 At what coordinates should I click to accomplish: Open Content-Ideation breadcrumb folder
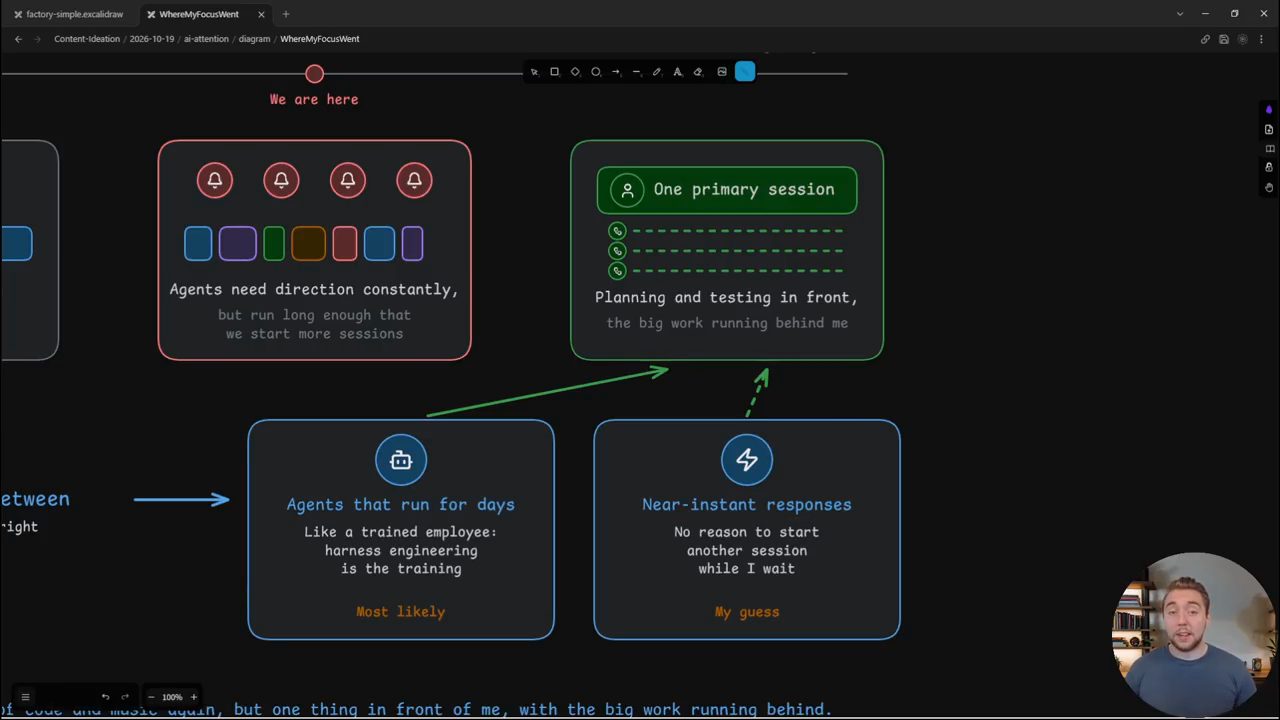tap(87, 39)
